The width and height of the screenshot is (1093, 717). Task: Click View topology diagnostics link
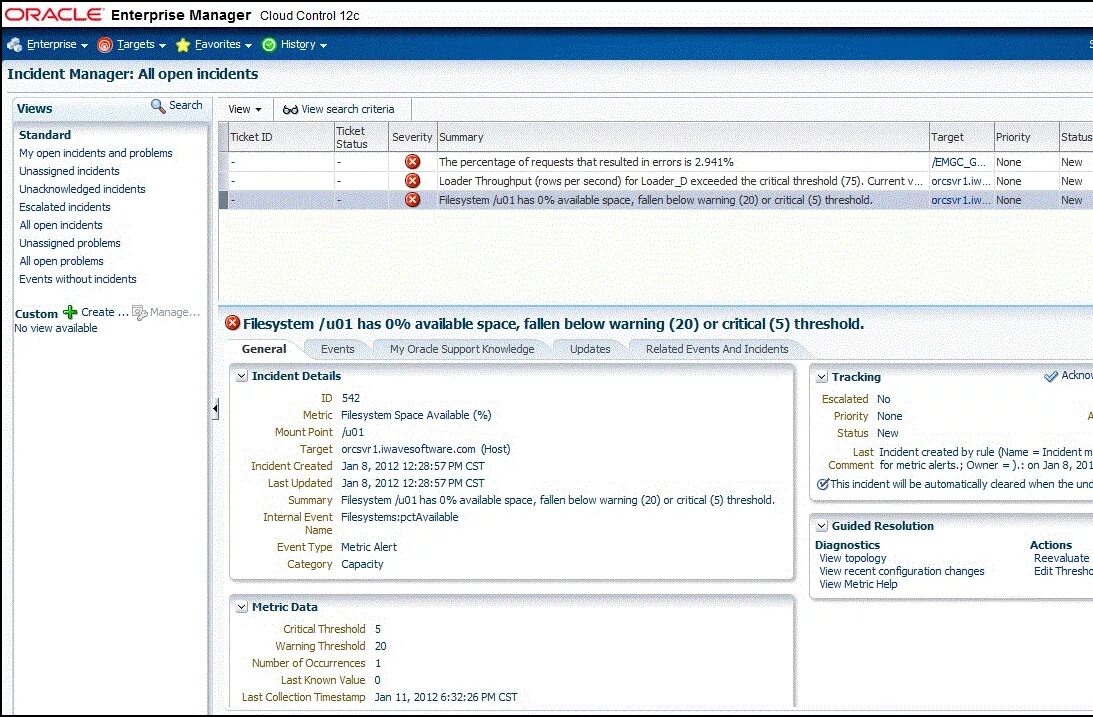tap(853, 558)
